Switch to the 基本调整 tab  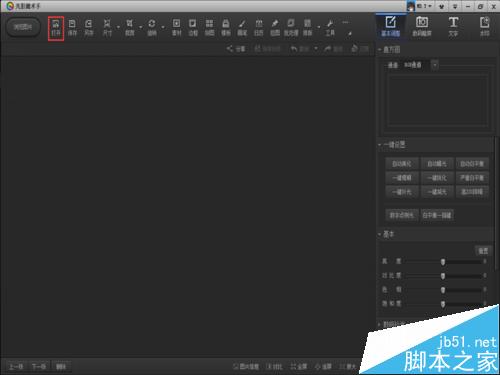click(391, 27)
